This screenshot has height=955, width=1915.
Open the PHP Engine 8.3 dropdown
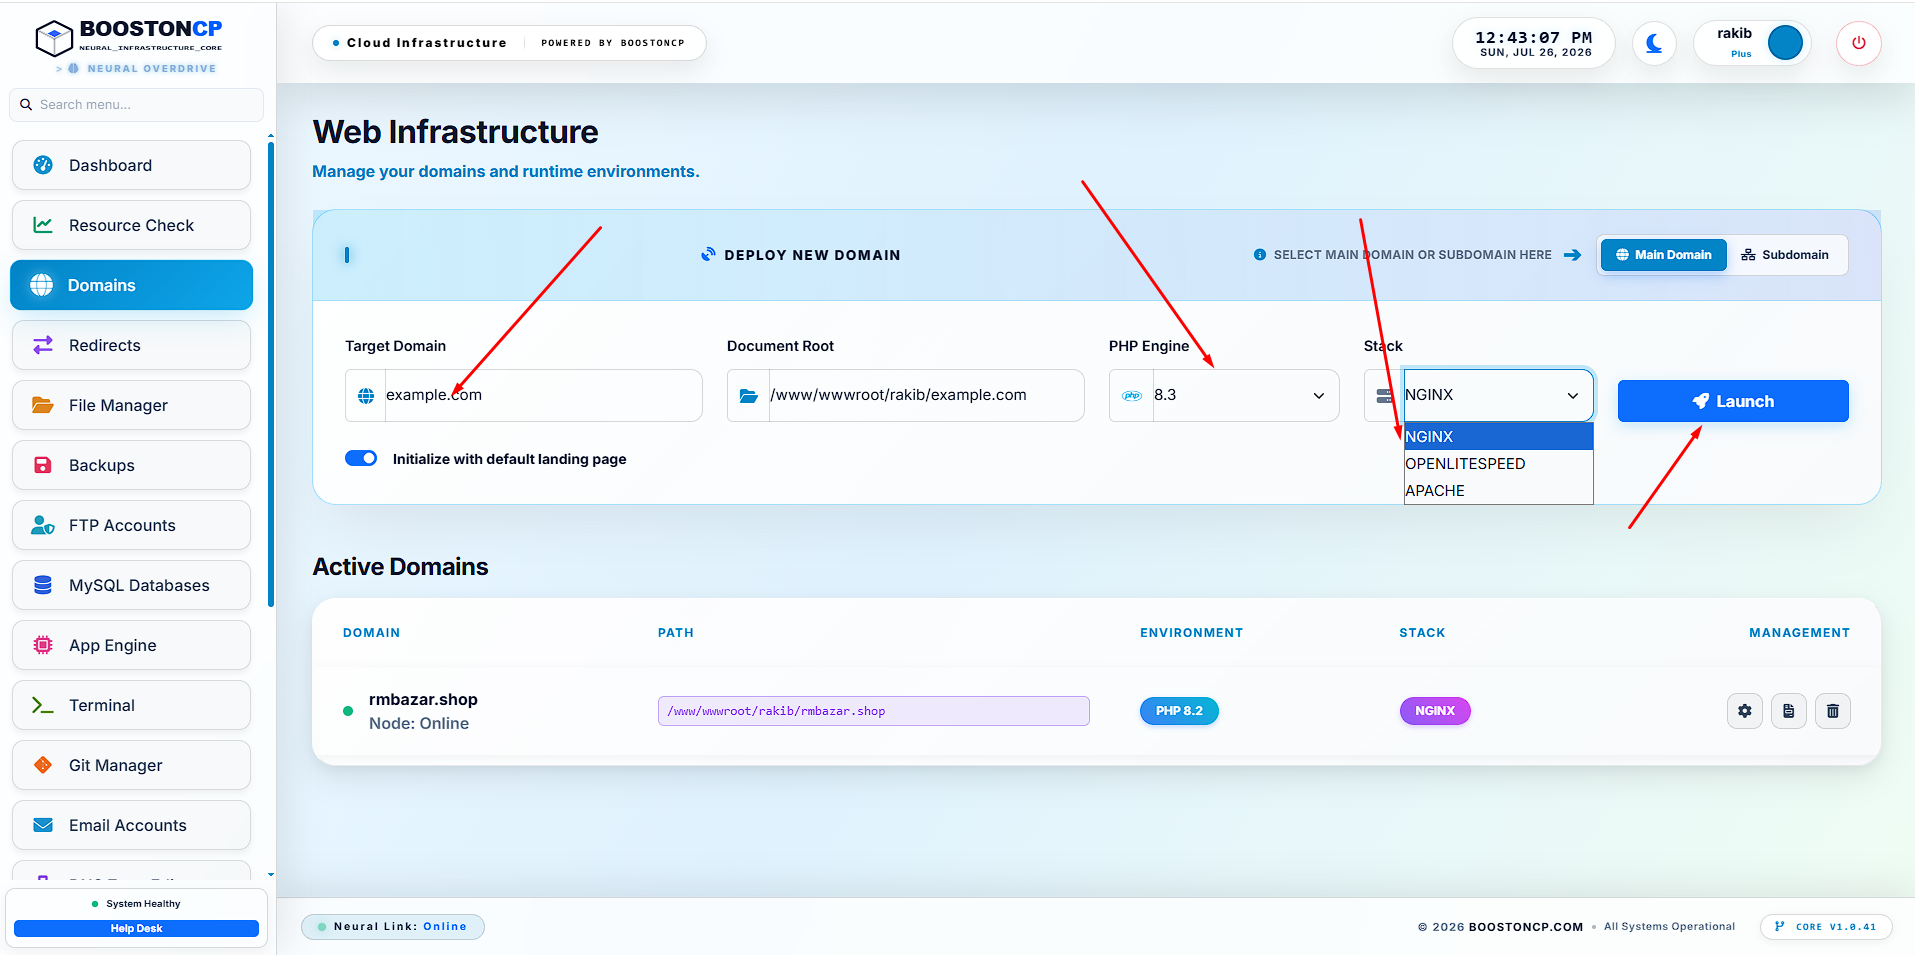[1224, 395]
